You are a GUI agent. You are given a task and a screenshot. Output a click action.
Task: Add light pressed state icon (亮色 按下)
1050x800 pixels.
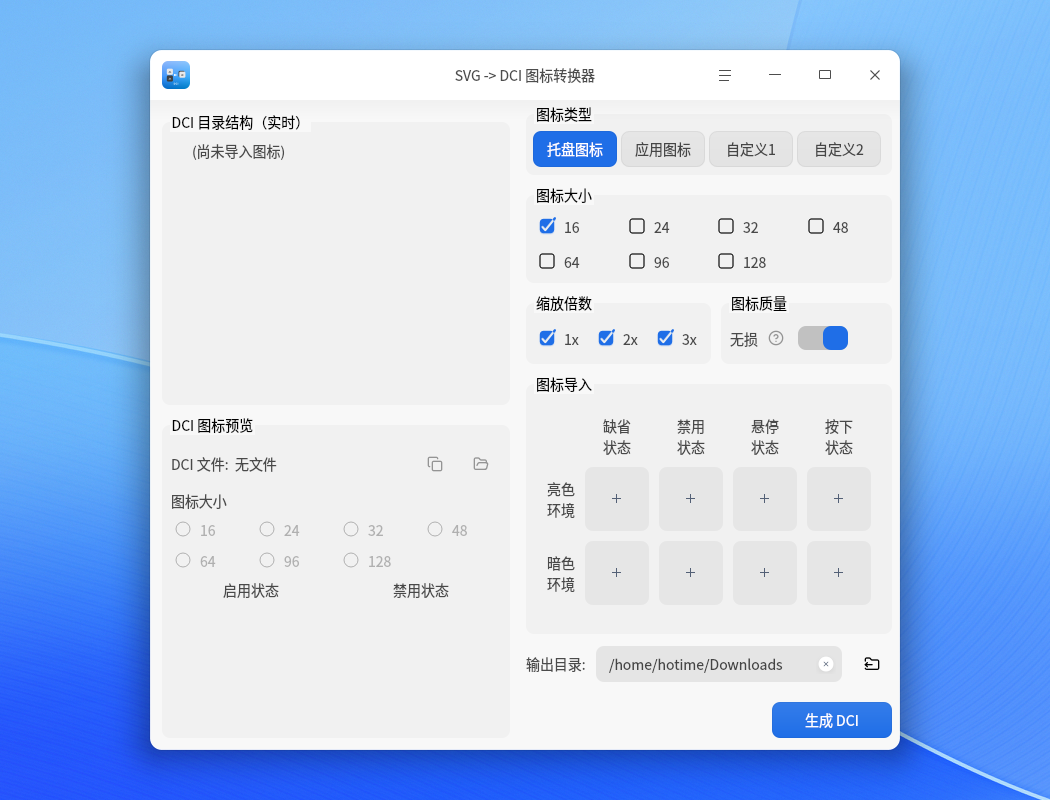pyautogui.click(x=838, y=499)
